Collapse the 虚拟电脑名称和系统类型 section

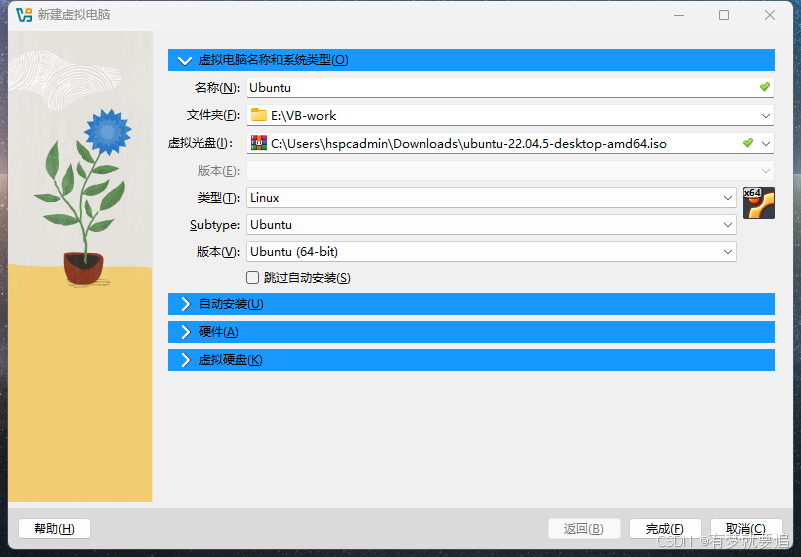pyautogui.click(x=471, y=60)
